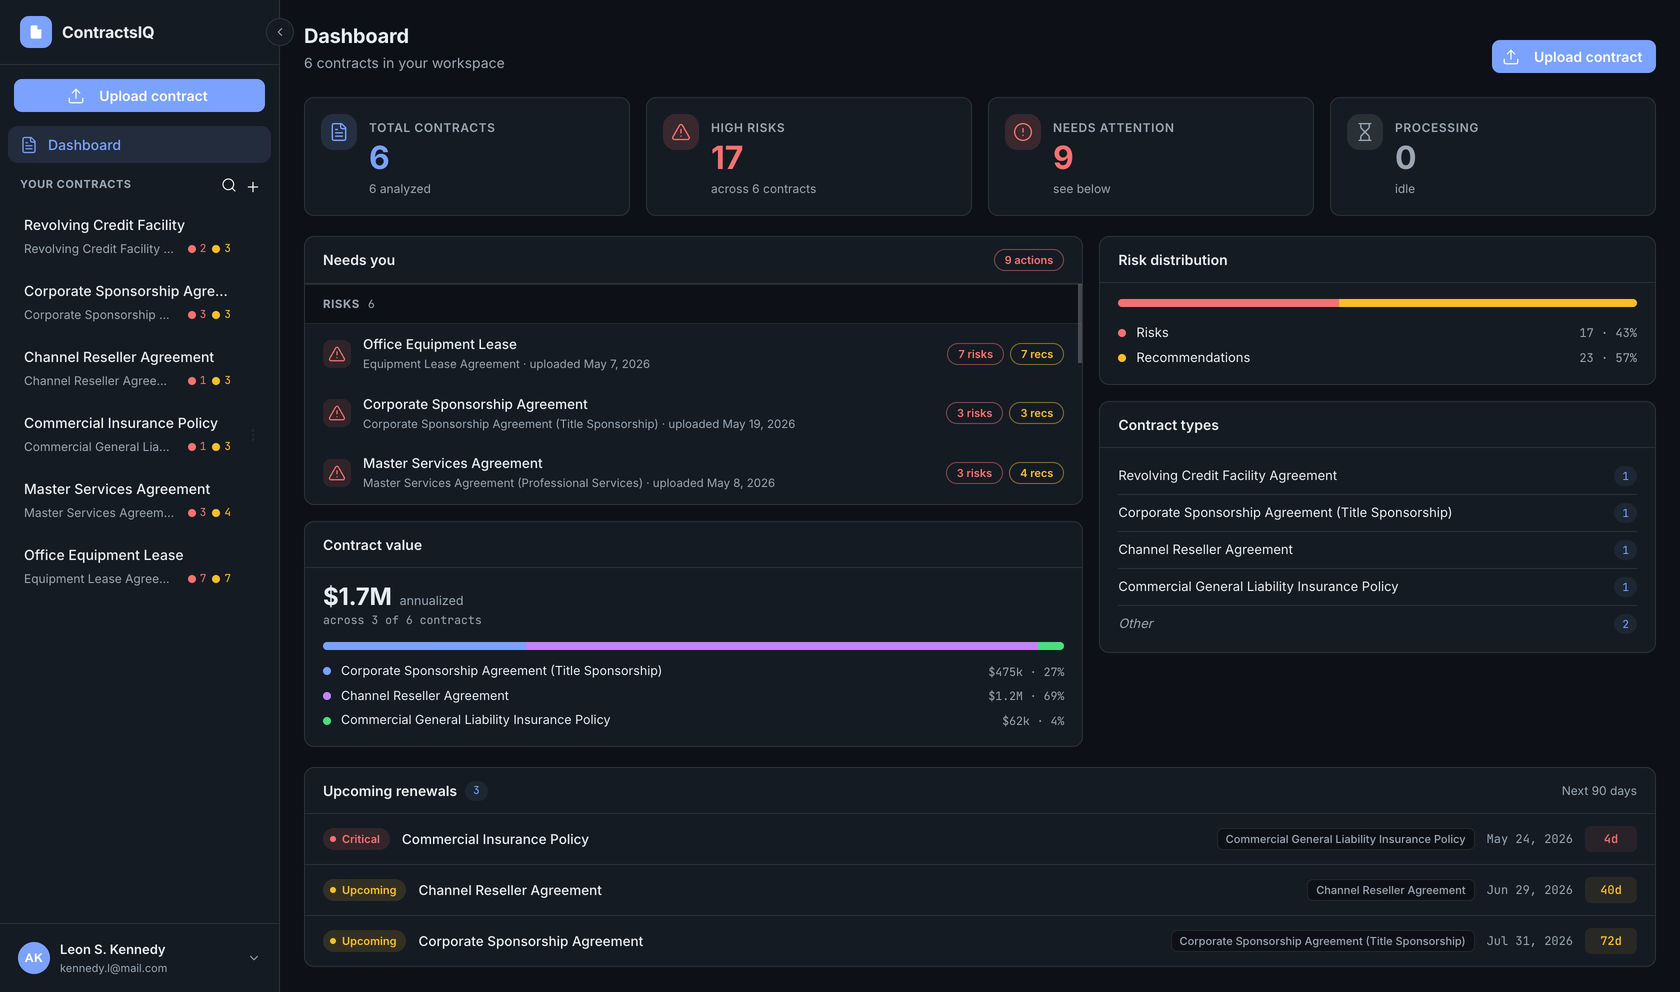The width and height of the screenshot is (1680, 992).
Task: Click the warning icon beside Master Services Agreement risk row
Action: pos(337,473)
